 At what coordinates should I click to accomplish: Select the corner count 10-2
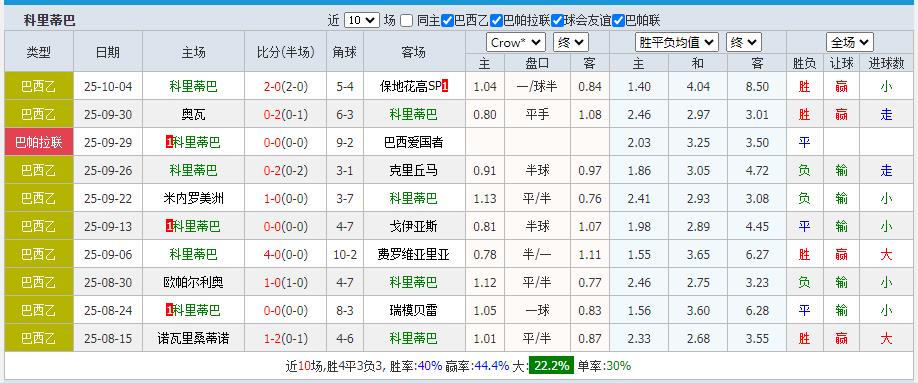(344, 255)
